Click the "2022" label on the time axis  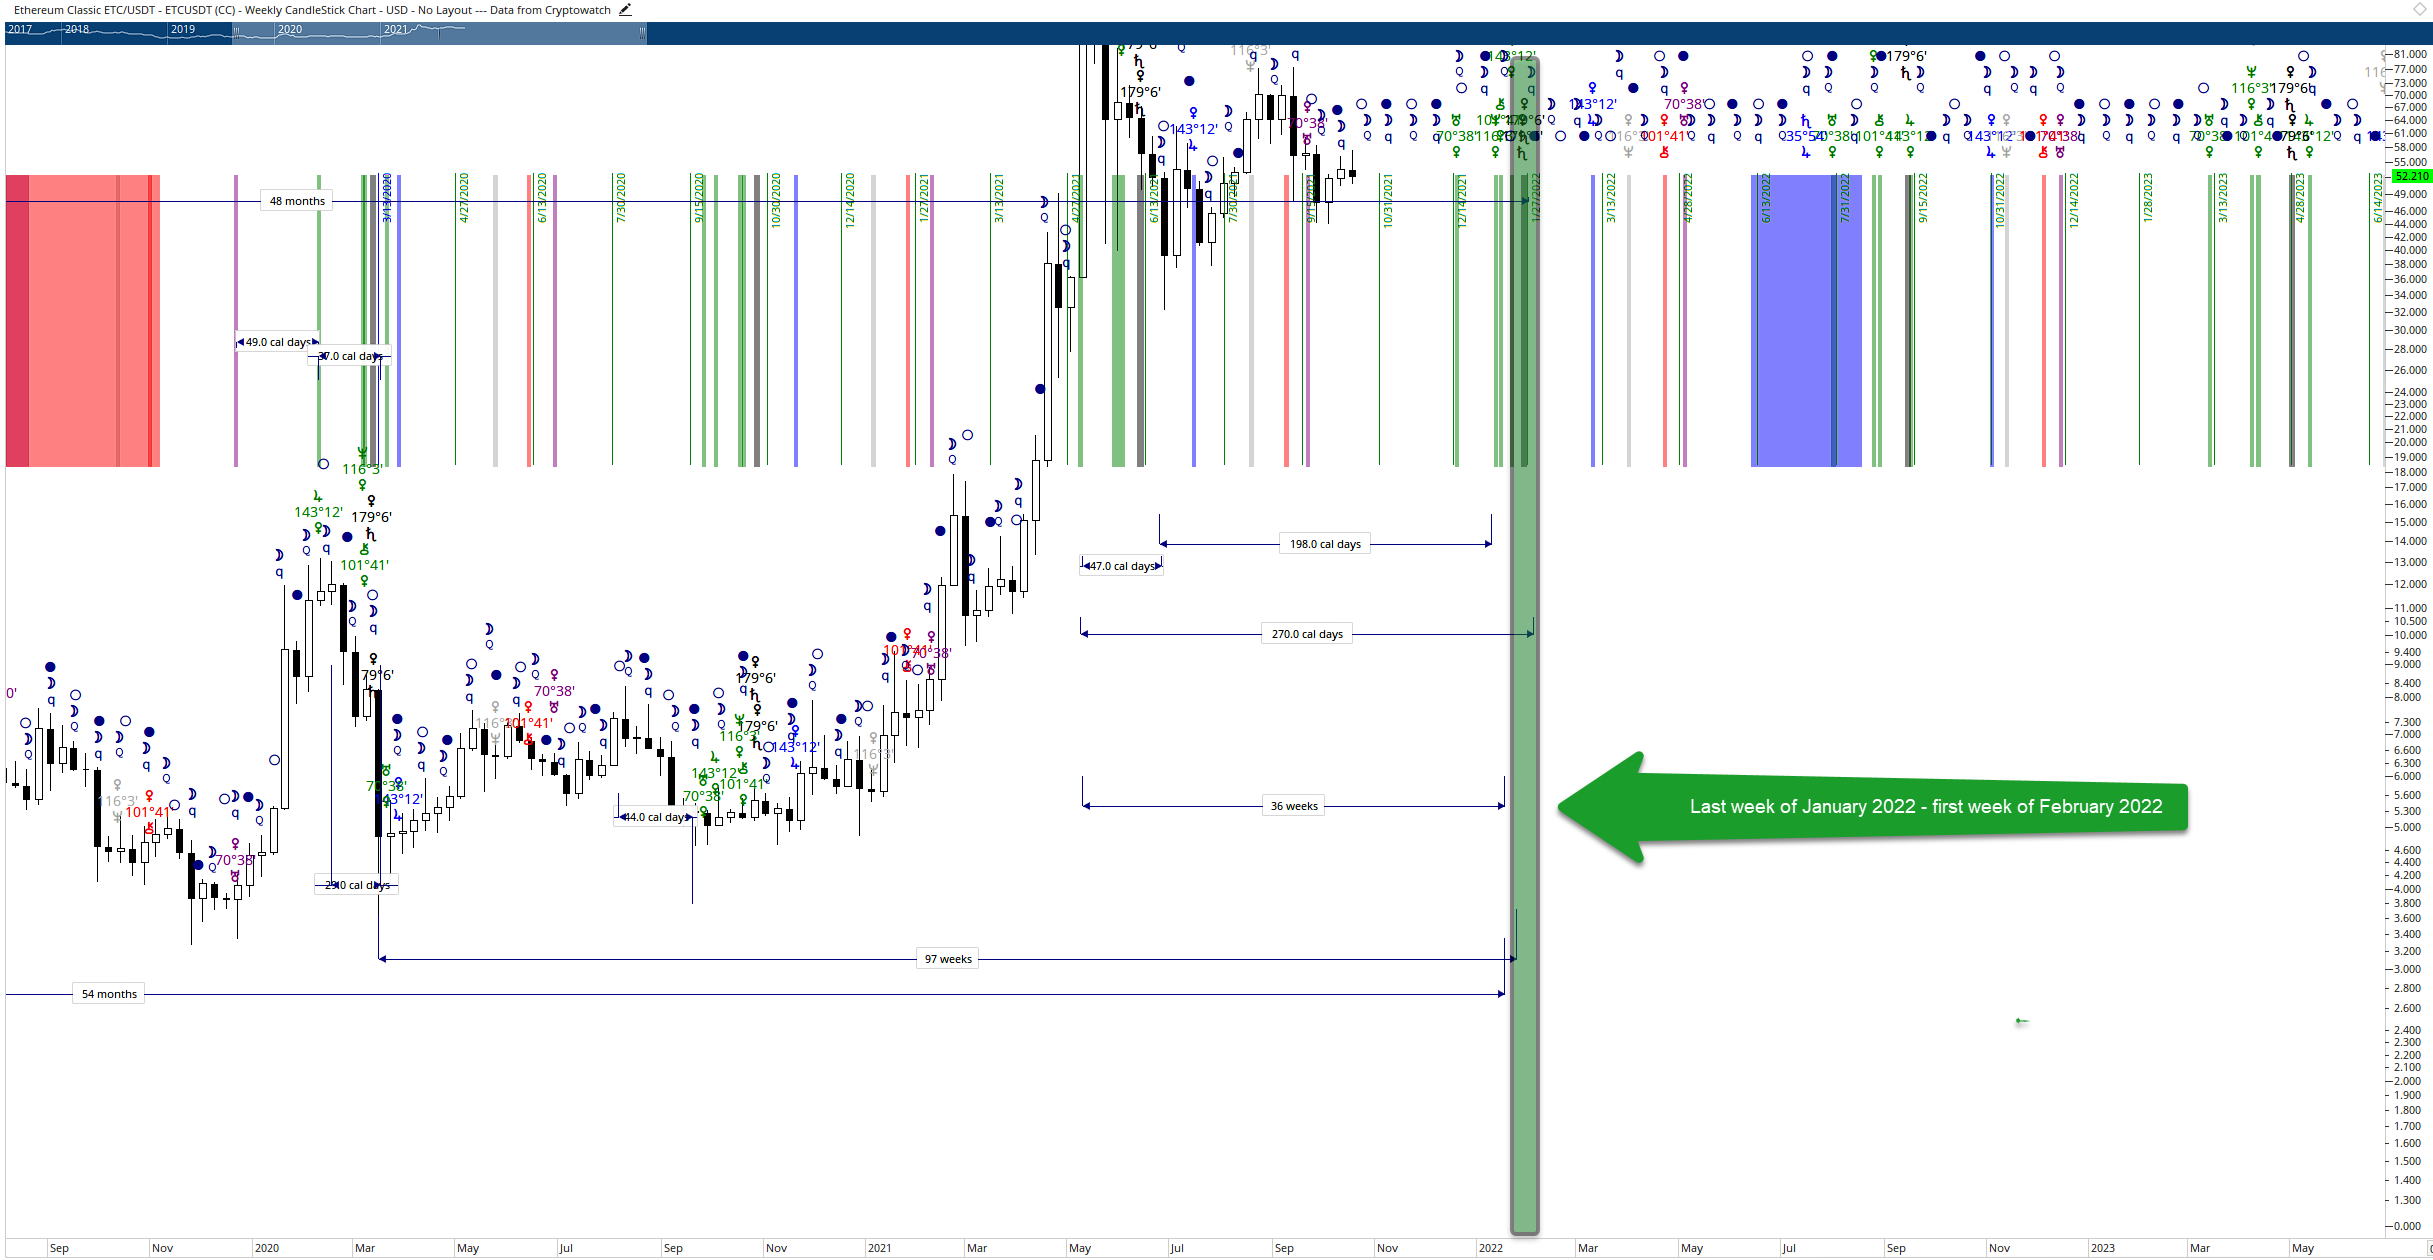click(x=1490, y=1248)
